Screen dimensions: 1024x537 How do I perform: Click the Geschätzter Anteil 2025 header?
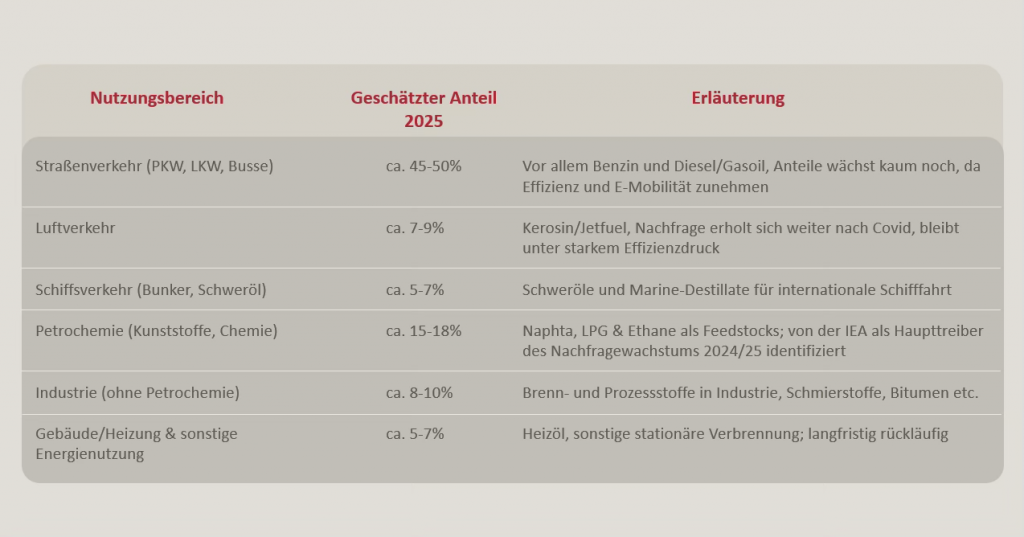point(423,110)
